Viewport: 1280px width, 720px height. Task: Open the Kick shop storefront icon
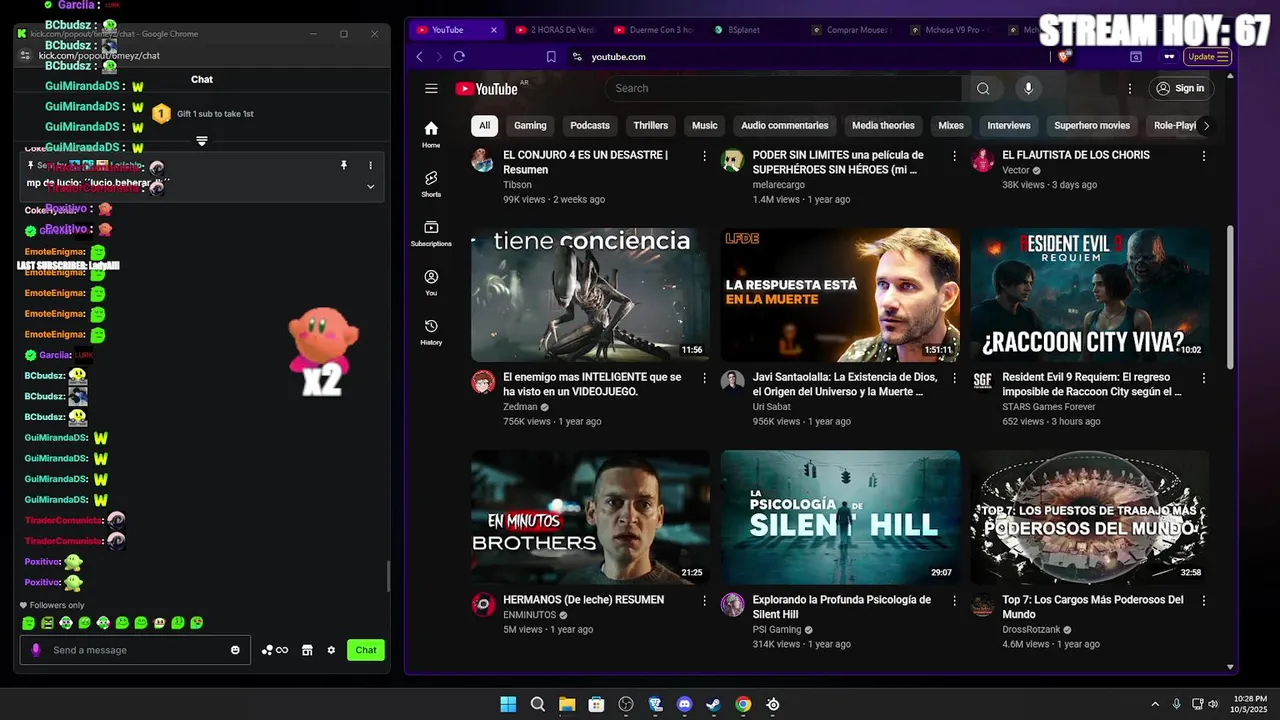[x=307, y=650]
